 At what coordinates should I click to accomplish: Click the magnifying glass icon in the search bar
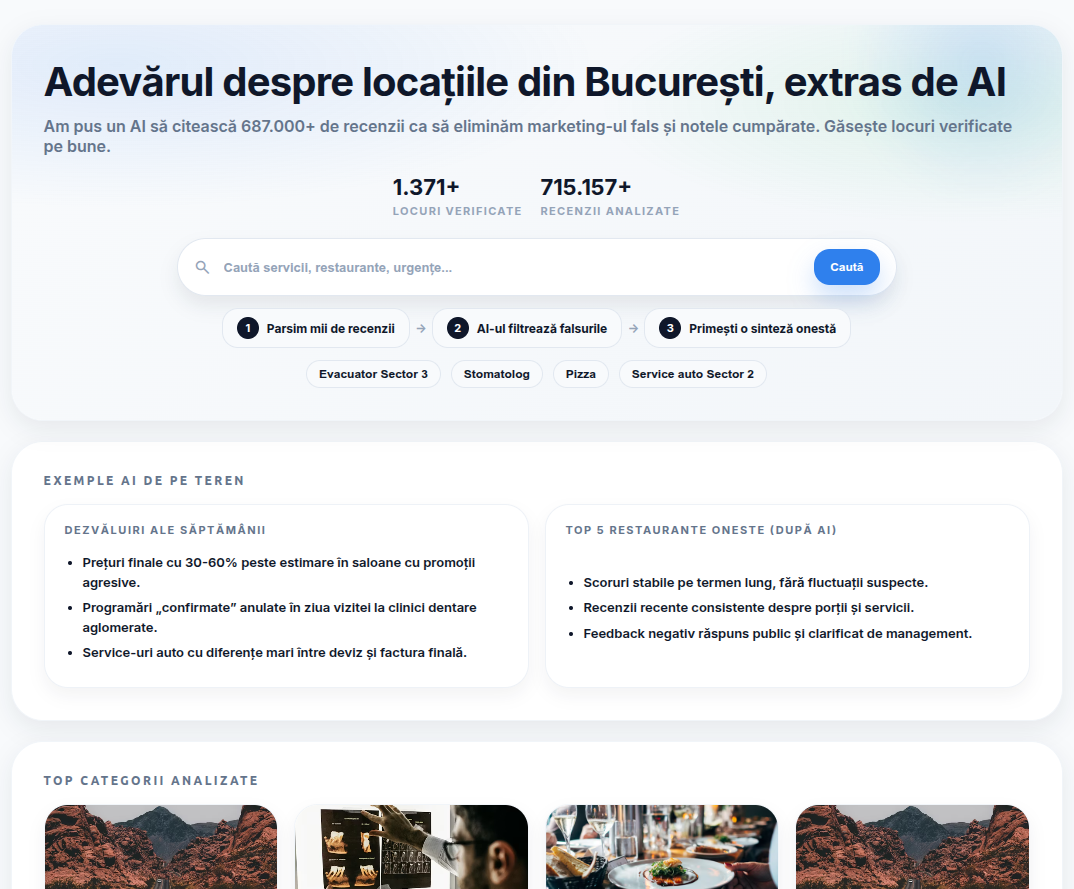coord(203,267)
